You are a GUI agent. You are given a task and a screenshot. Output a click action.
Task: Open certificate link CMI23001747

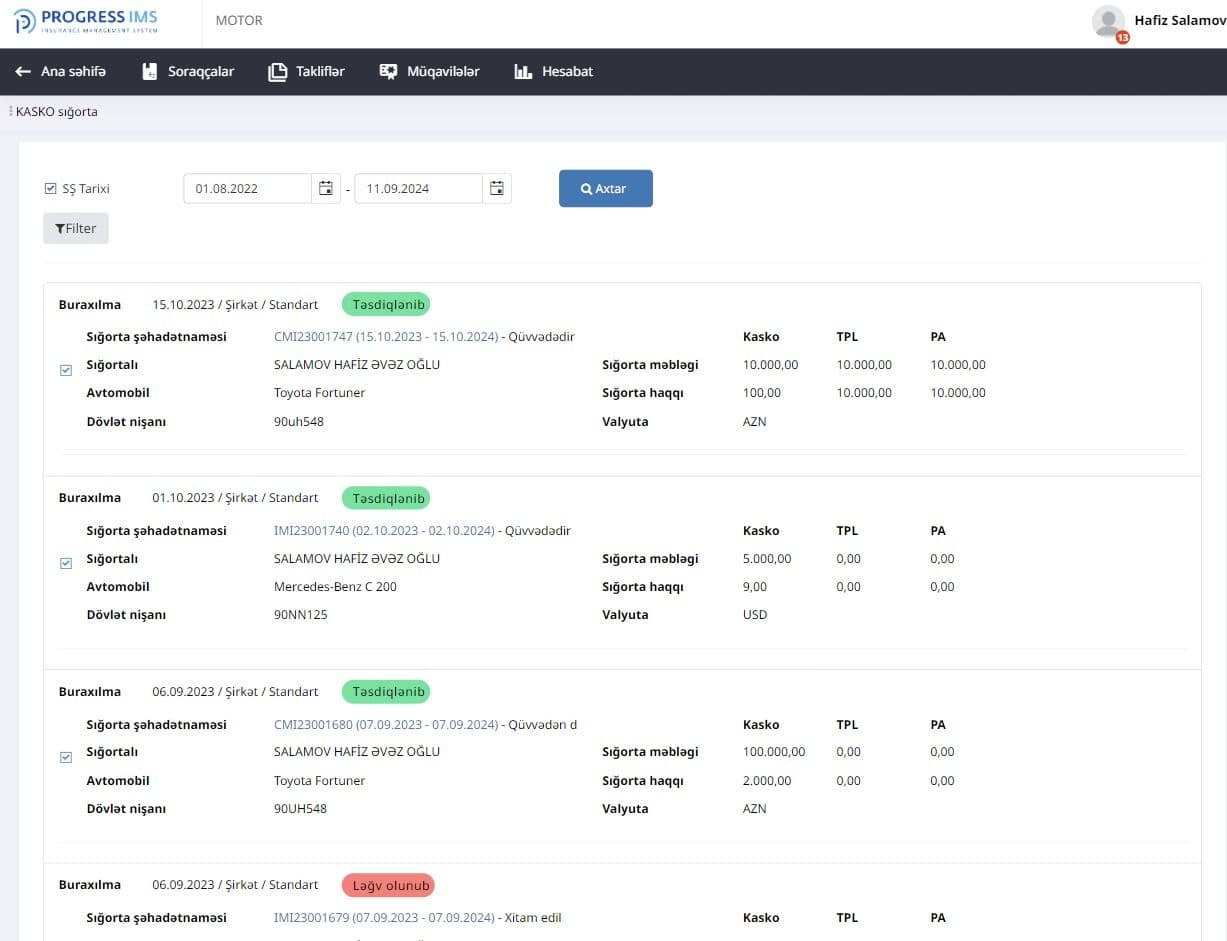click(x=386, y=337)
